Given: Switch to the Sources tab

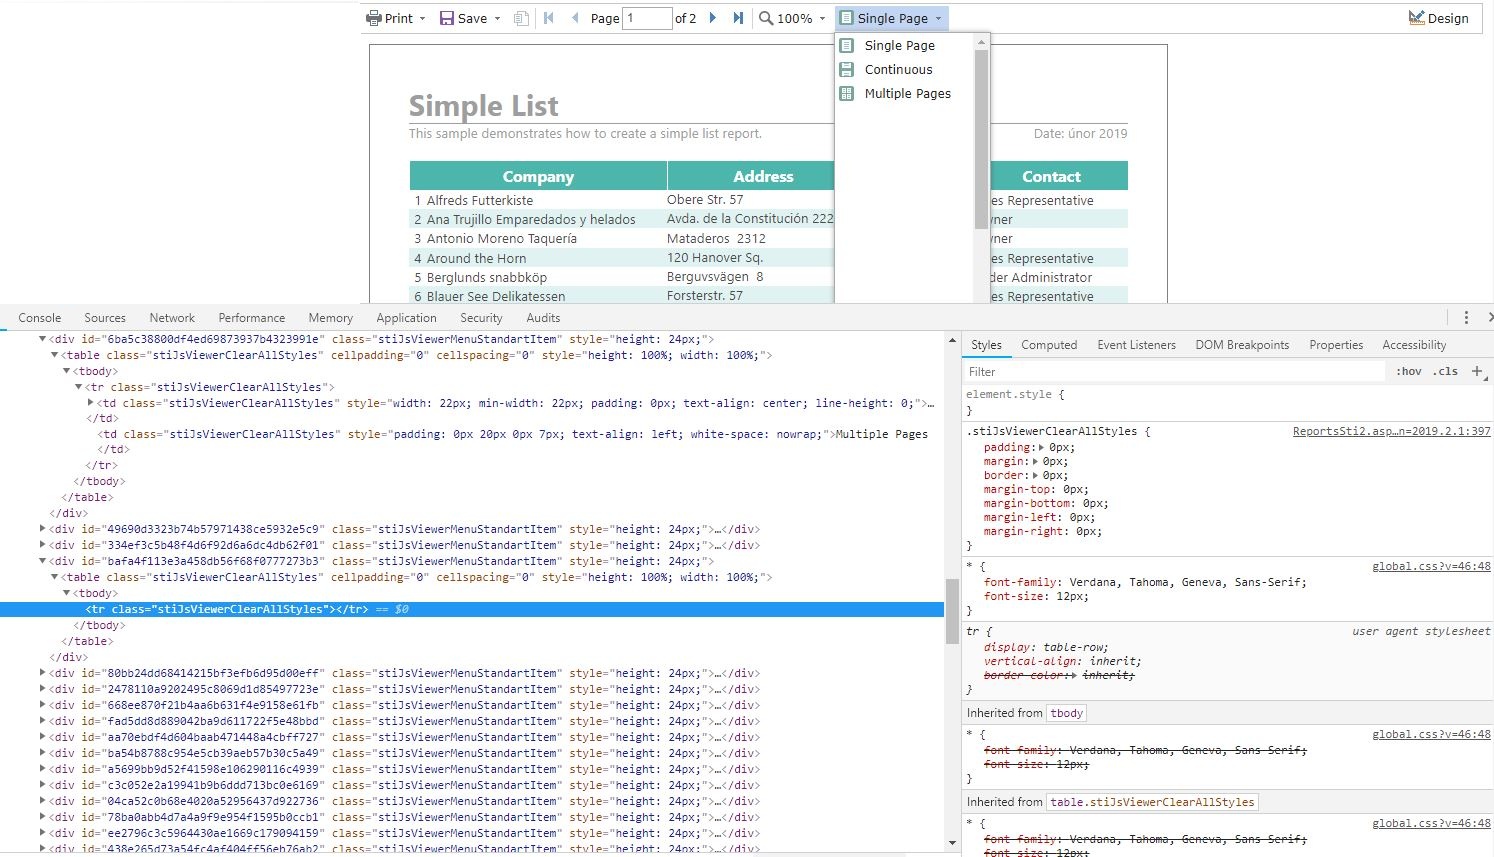Looking at the screenshot, I should click(x=105, y=318).
